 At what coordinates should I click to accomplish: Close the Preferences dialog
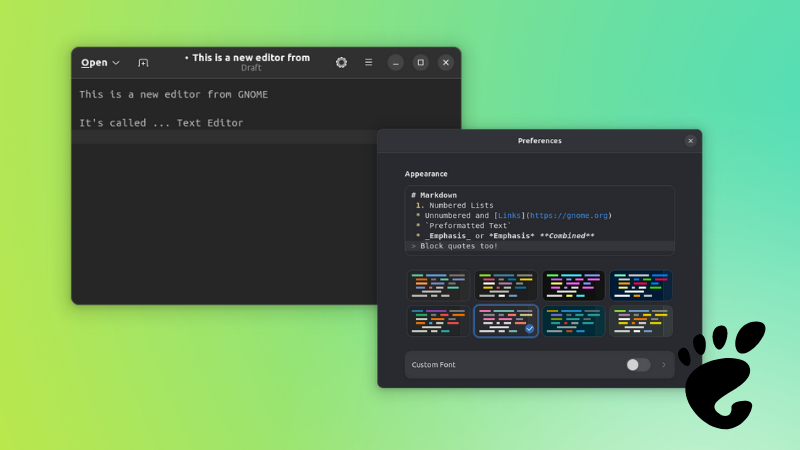(690, 141)
